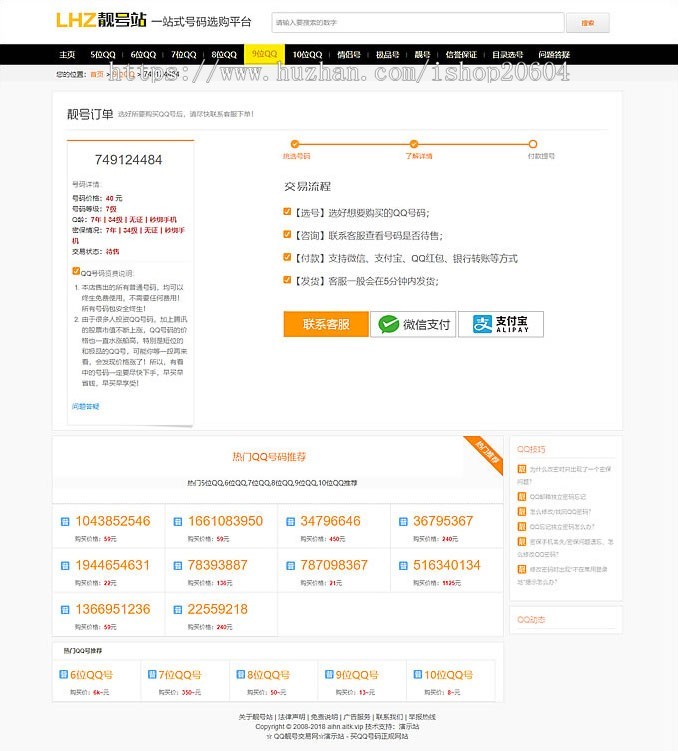Click the blue icon beside number 78393887
678x751 pixels.
(x=178, y=566)
